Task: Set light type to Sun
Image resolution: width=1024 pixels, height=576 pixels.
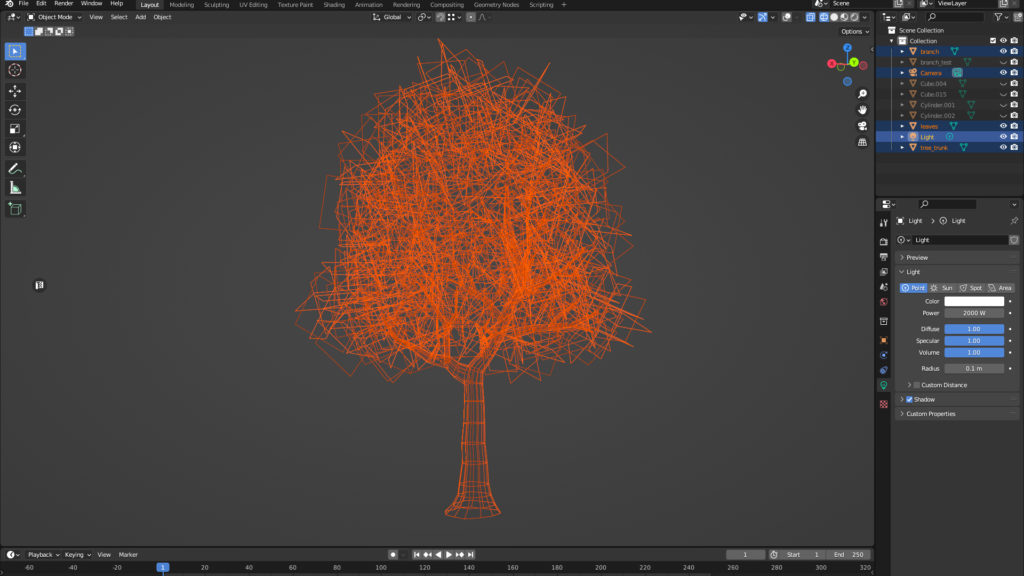Action: 942,288
